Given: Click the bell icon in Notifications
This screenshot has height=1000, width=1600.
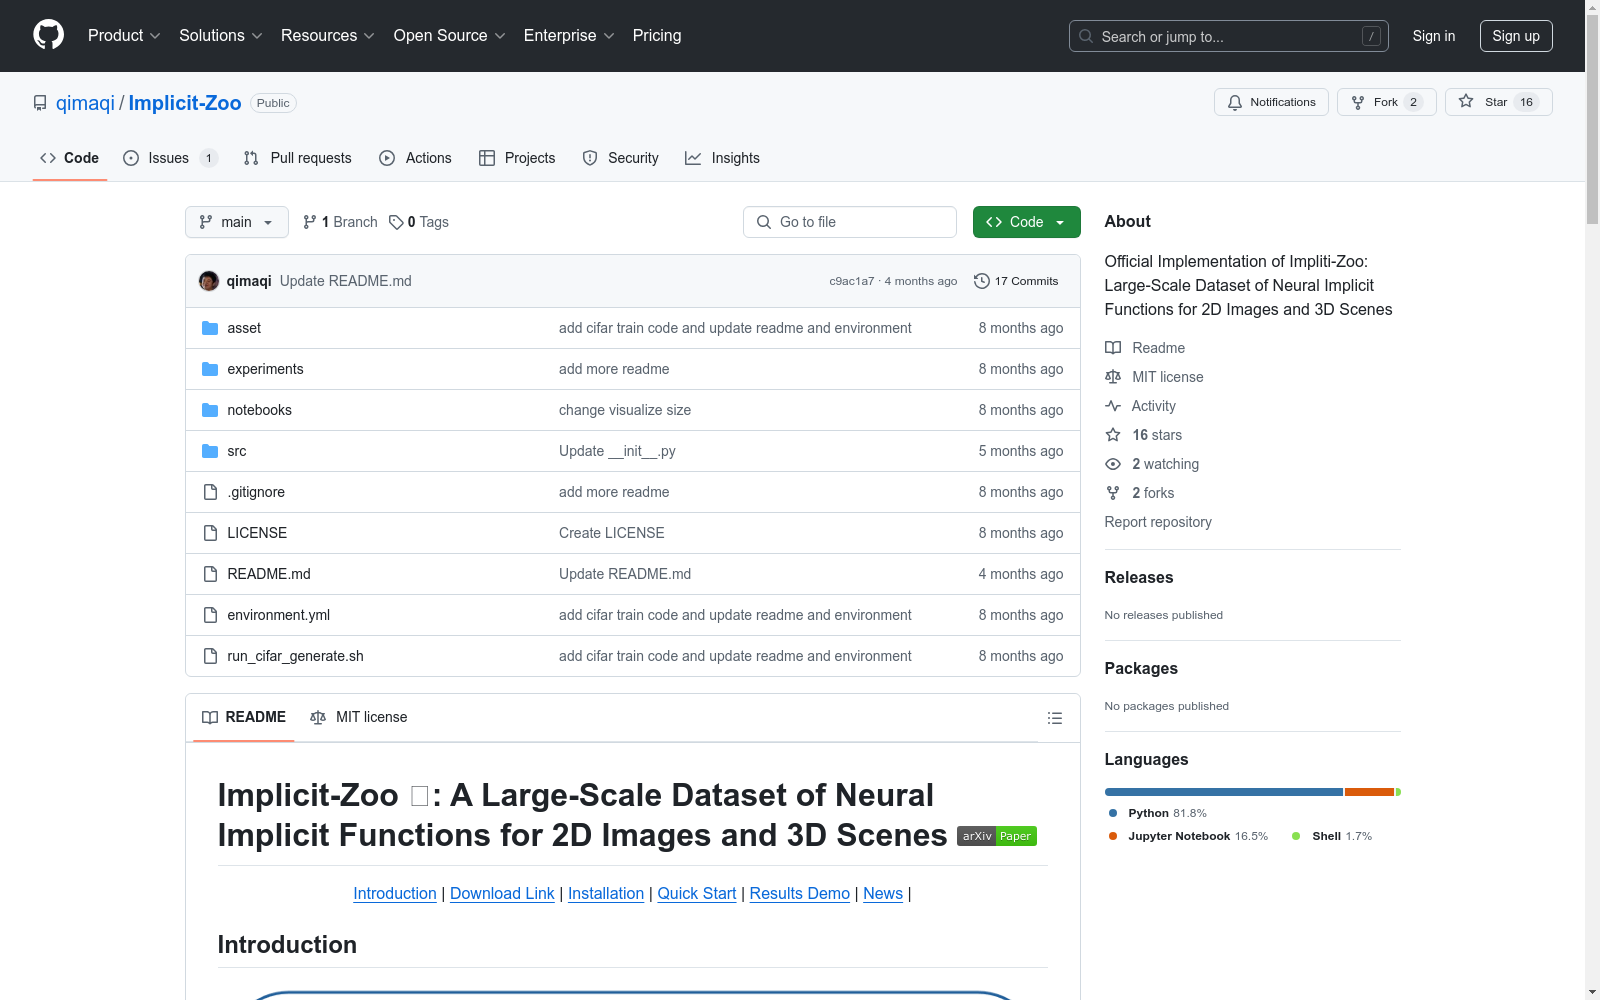Looking at the screenshot, I should [1235, 102].
